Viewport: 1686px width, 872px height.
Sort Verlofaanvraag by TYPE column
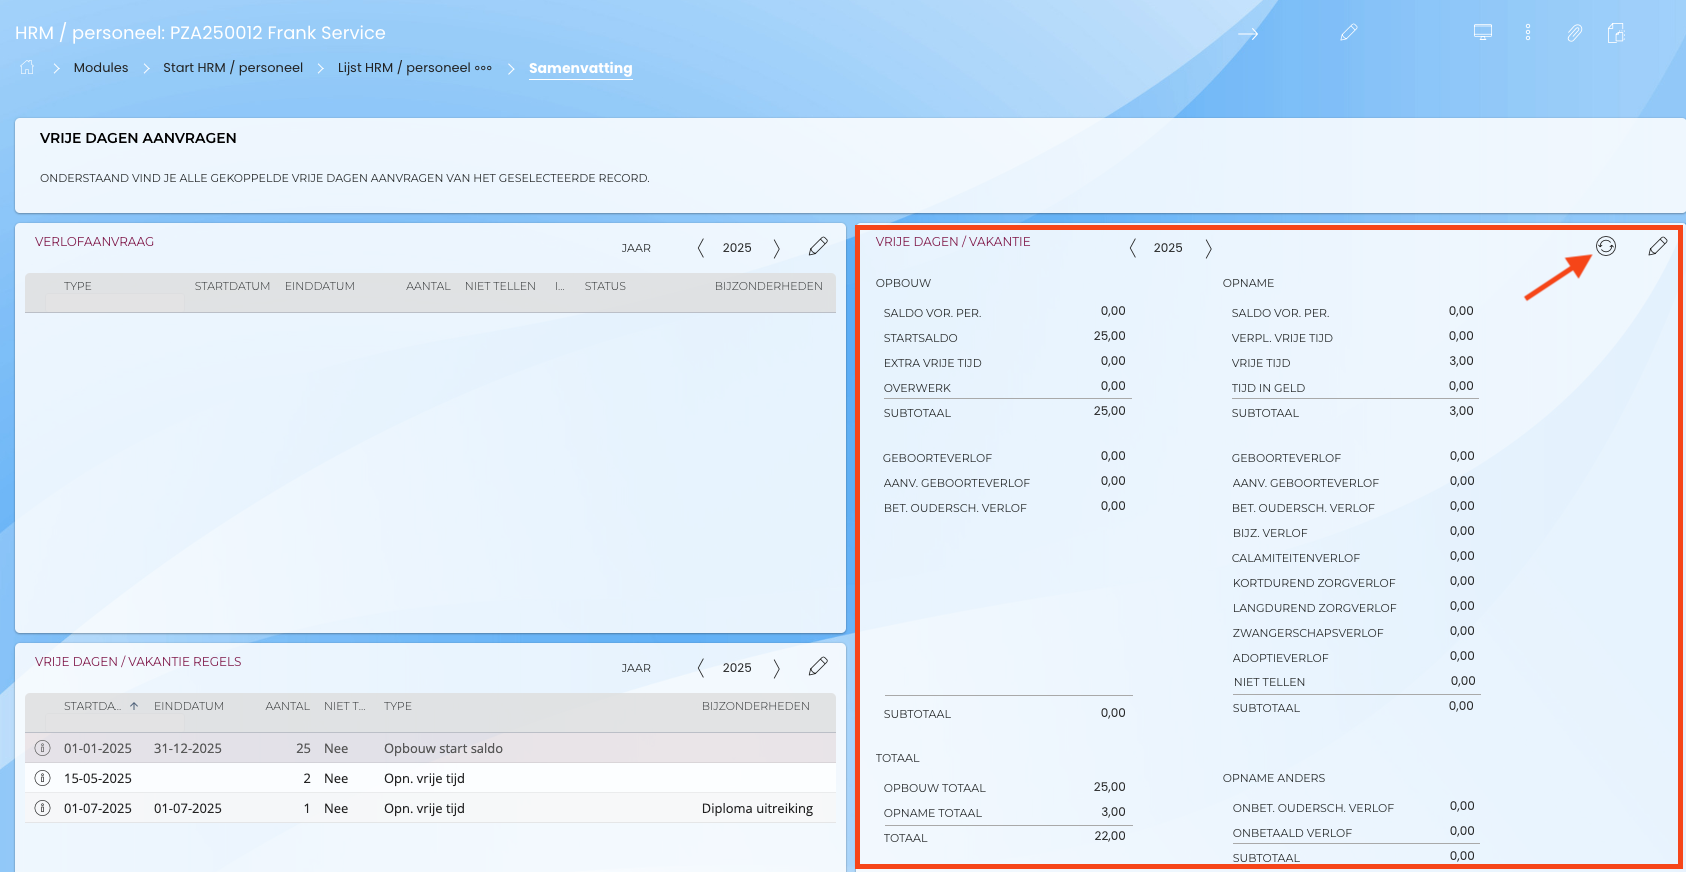[x=78, y=286]
